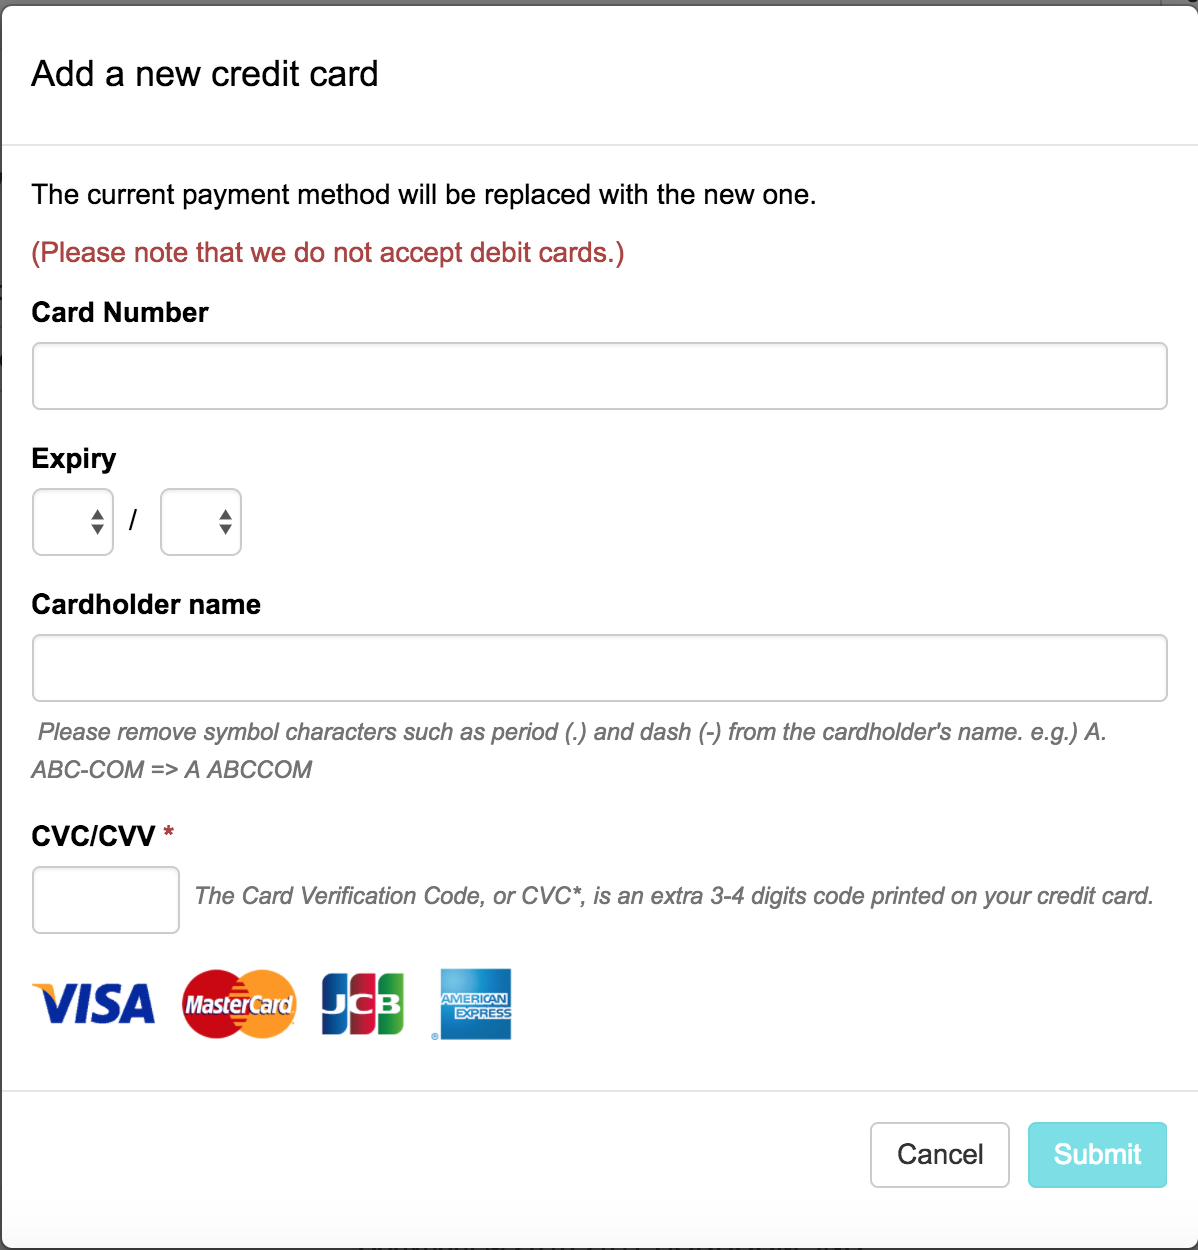Viewport: 1198px width, 1250px height.
Task: Click the 'Add a new credit card' heading
Action: [205, 74]
